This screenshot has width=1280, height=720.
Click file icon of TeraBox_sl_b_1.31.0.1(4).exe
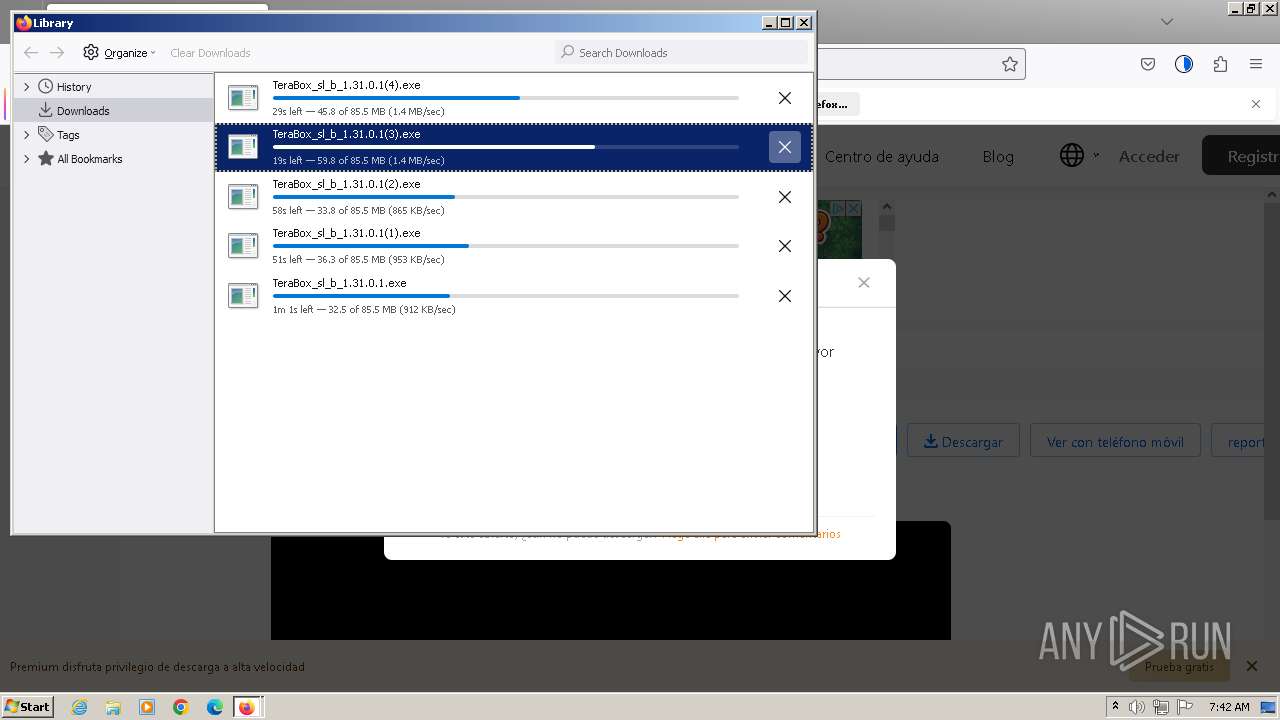coord(243,98)
